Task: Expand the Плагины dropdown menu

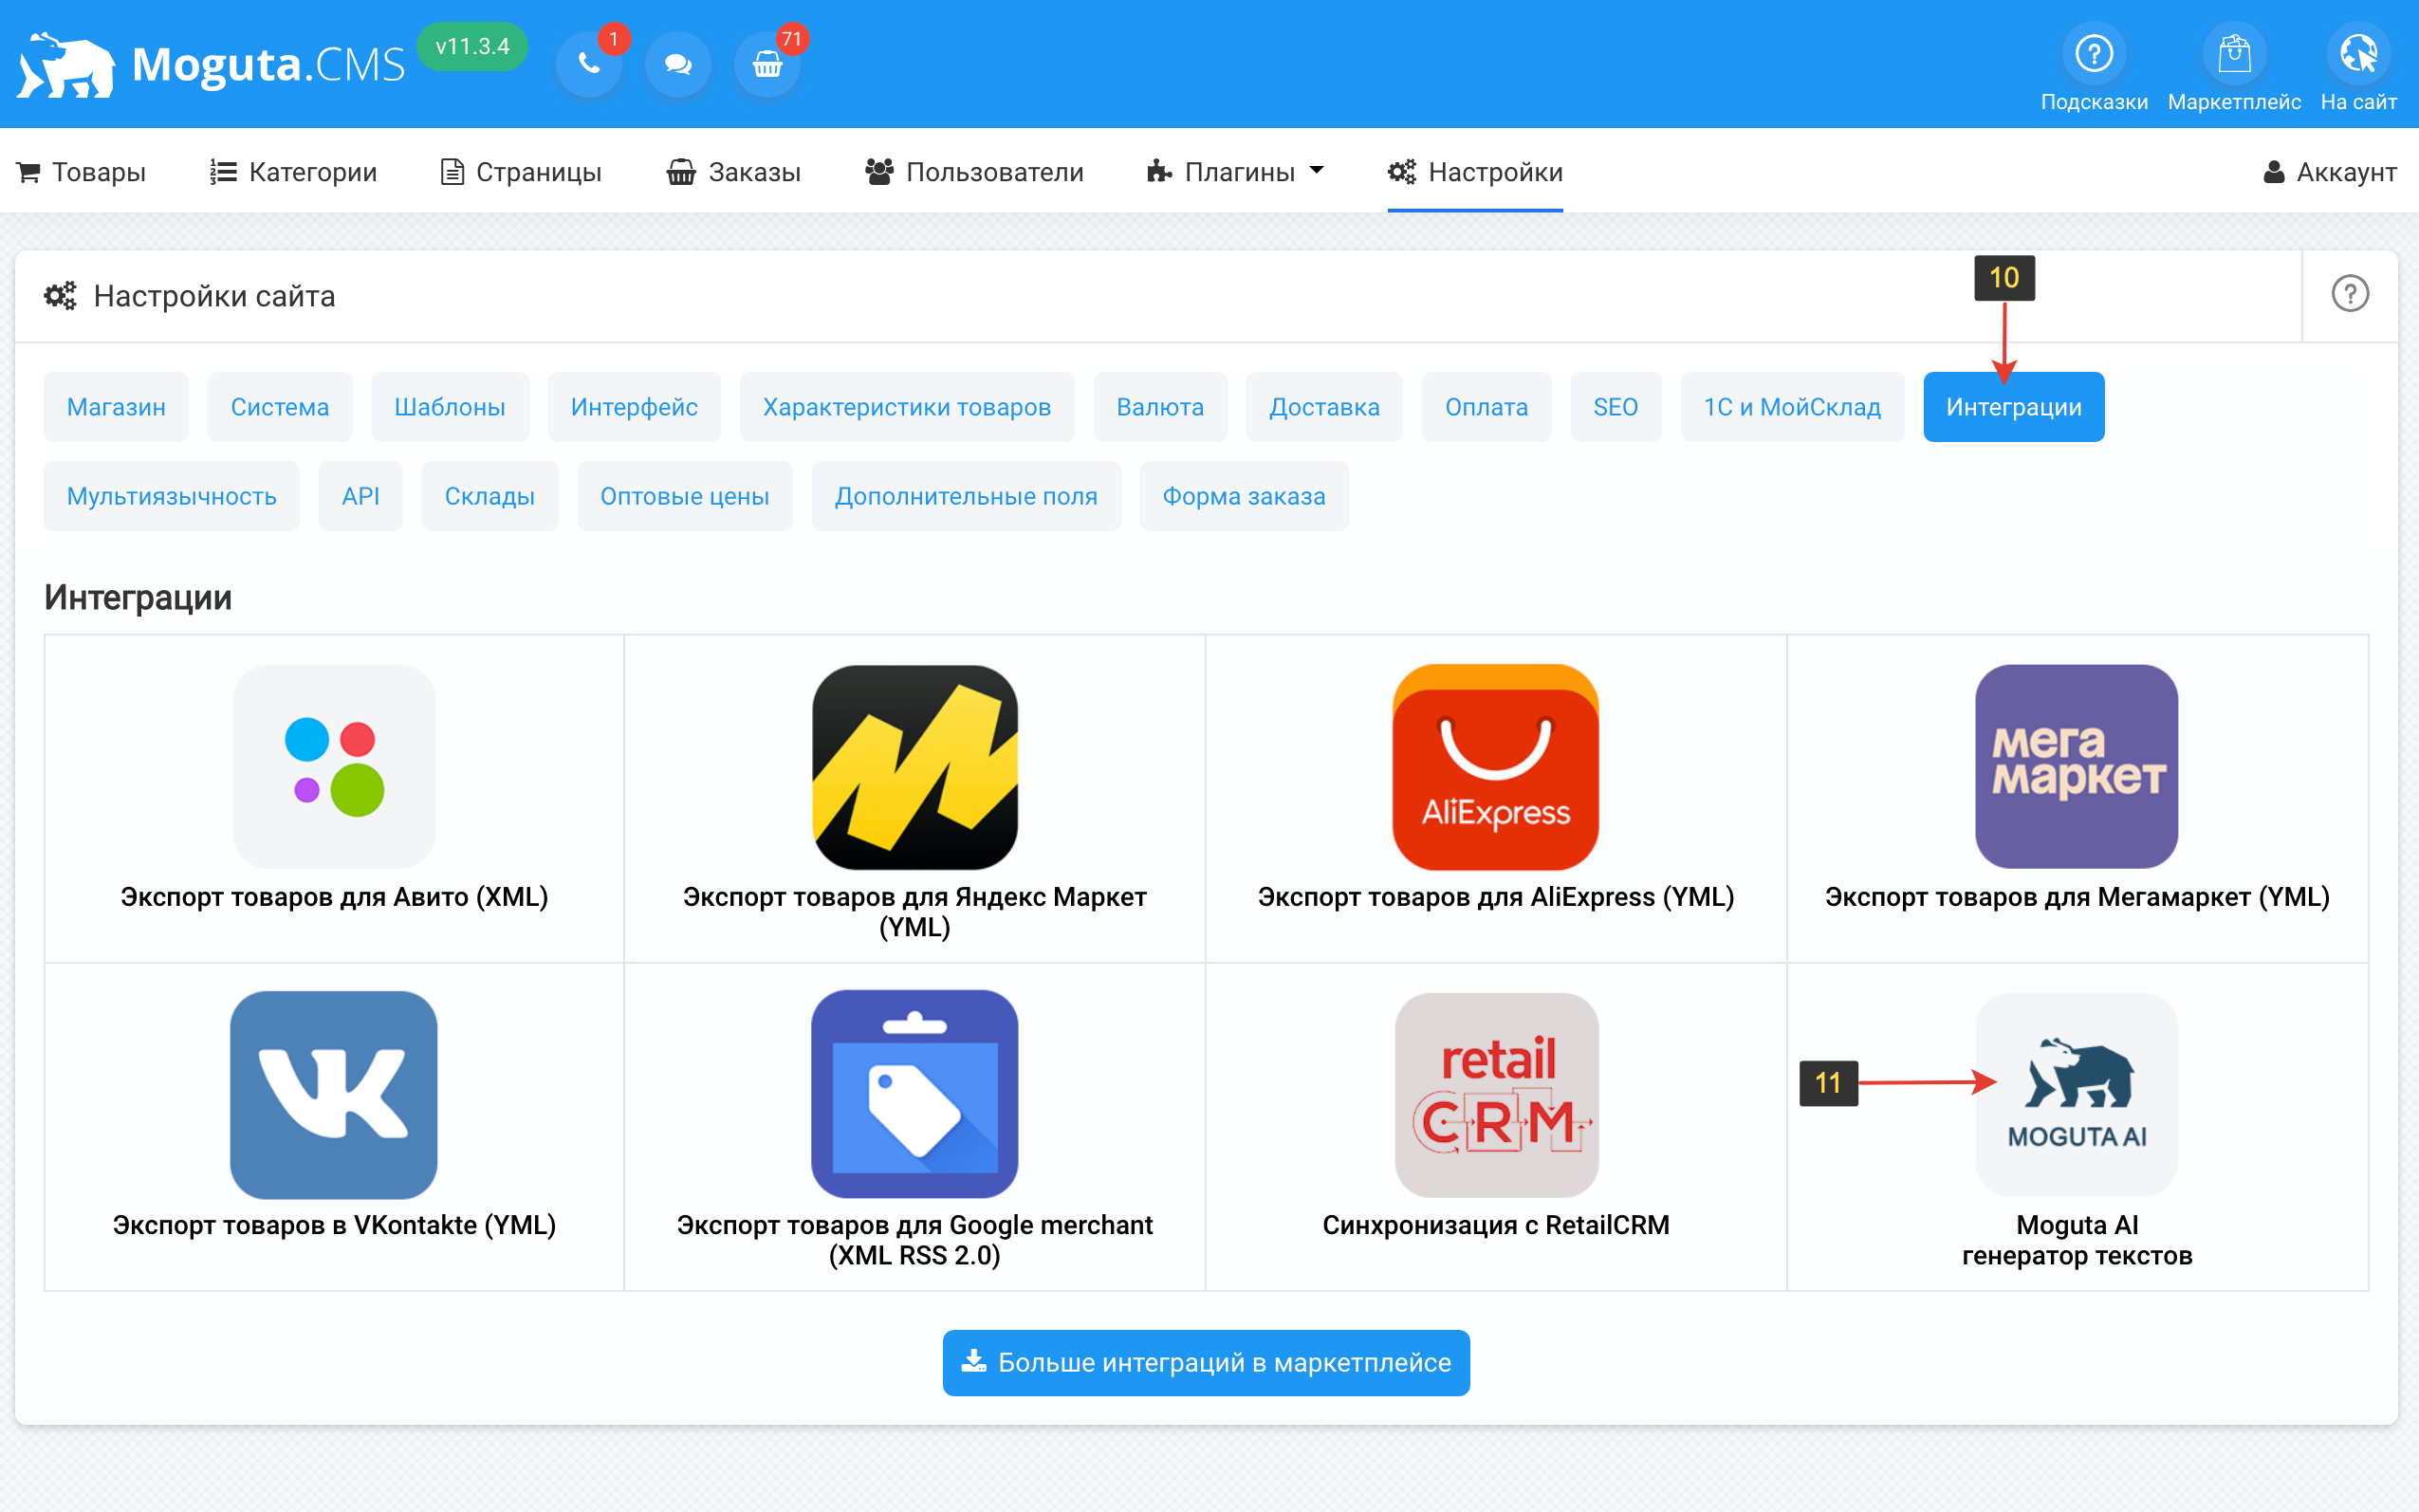Action: click(x=1236, y=172)
